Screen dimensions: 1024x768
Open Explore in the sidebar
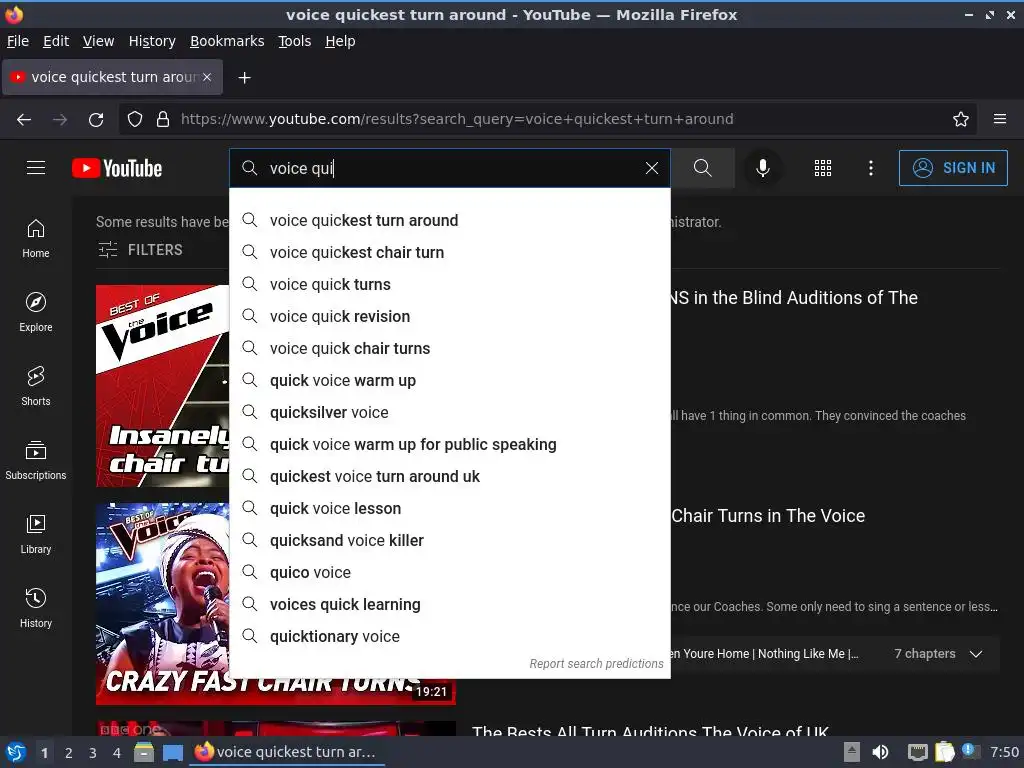click(36, 312)
